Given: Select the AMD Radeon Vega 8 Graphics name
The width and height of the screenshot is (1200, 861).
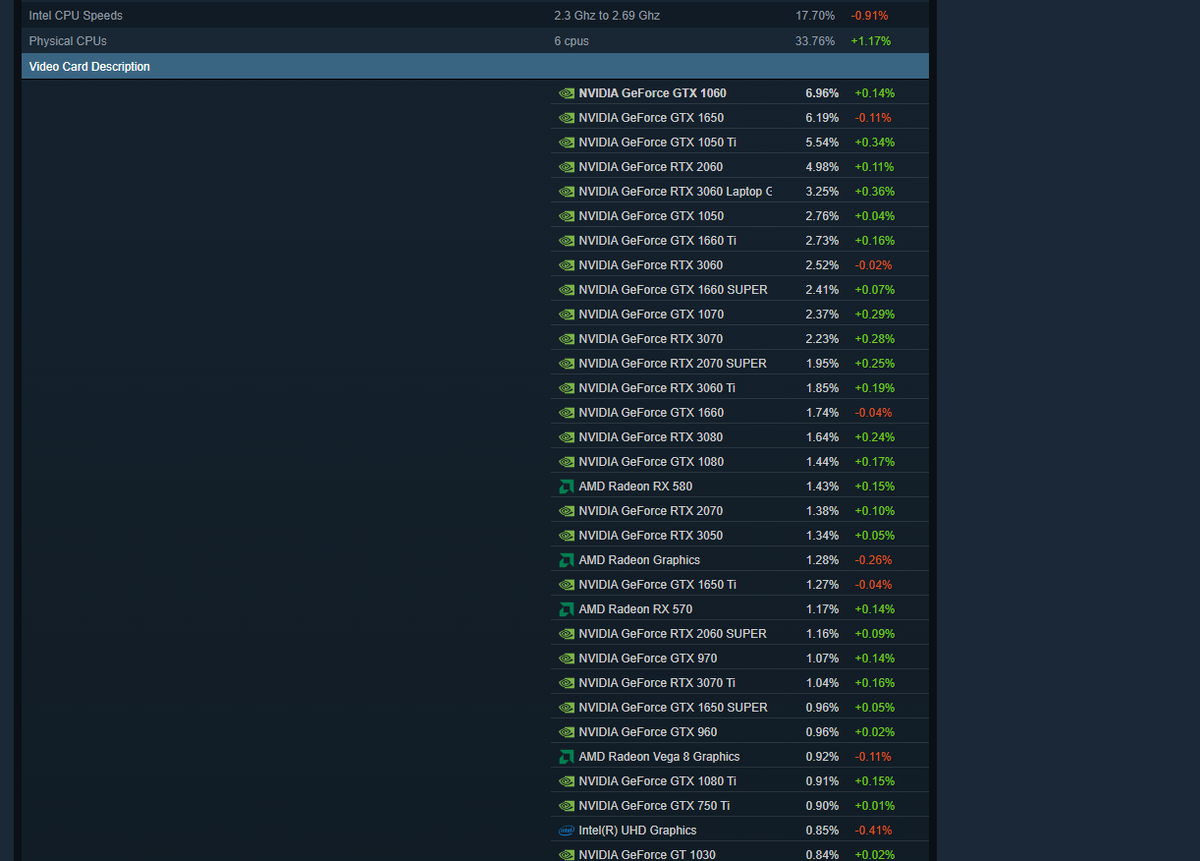Looking at the screenshot, I should coord(659,757).
